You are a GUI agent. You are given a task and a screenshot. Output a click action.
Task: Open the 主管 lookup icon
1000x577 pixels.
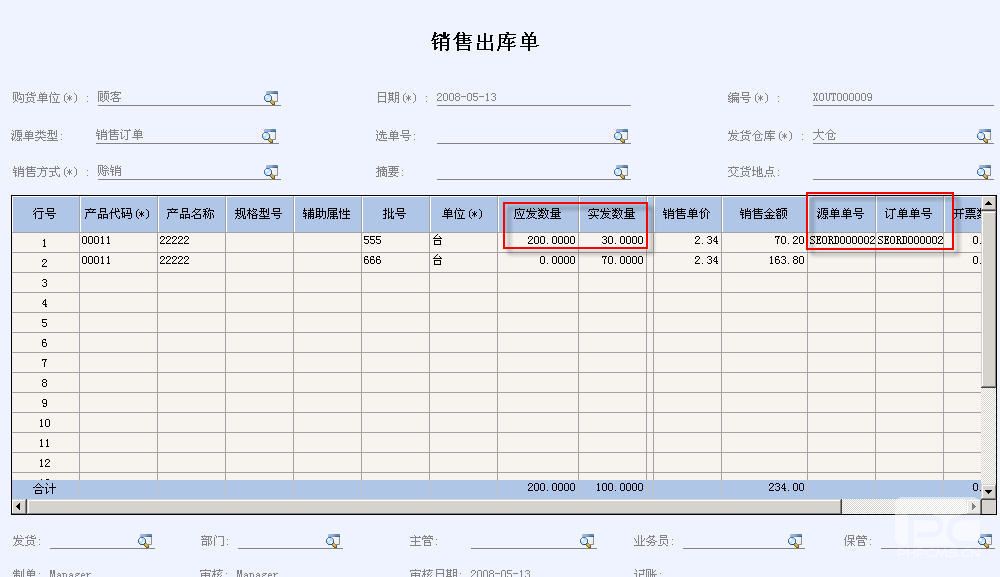[587, 541]
